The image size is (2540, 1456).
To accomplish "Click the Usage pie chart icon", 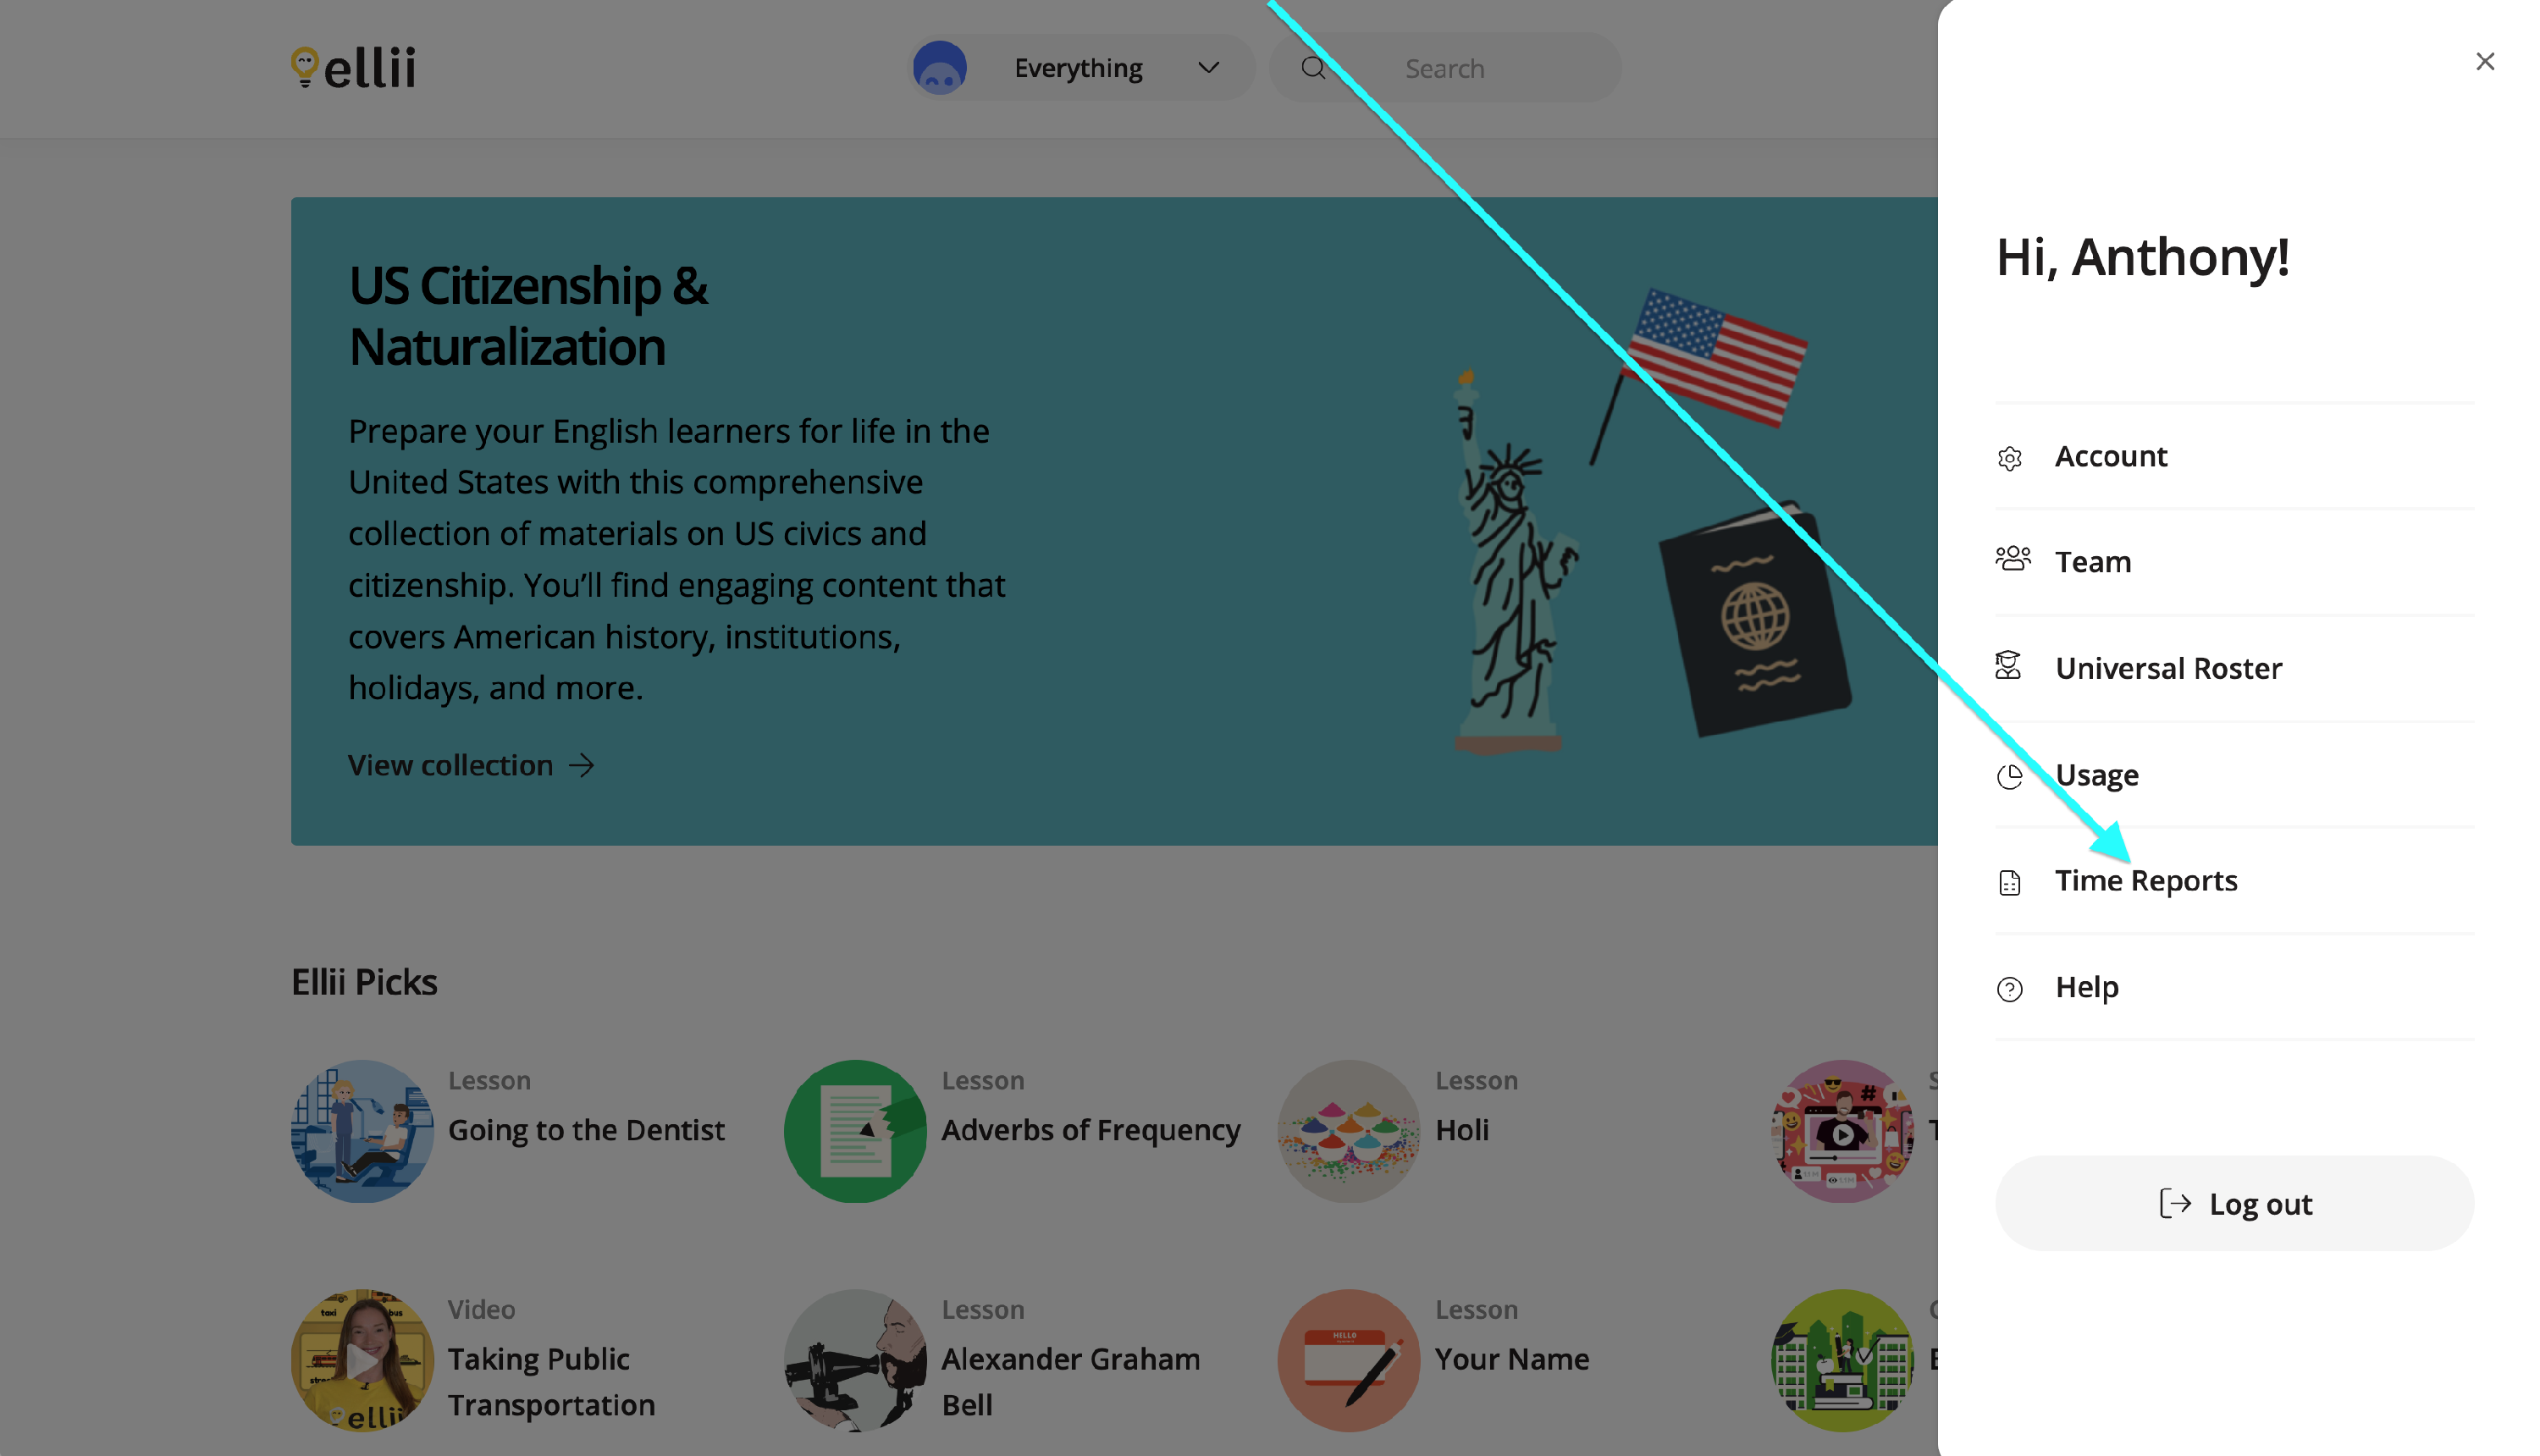I will [x=2010, y=777].
